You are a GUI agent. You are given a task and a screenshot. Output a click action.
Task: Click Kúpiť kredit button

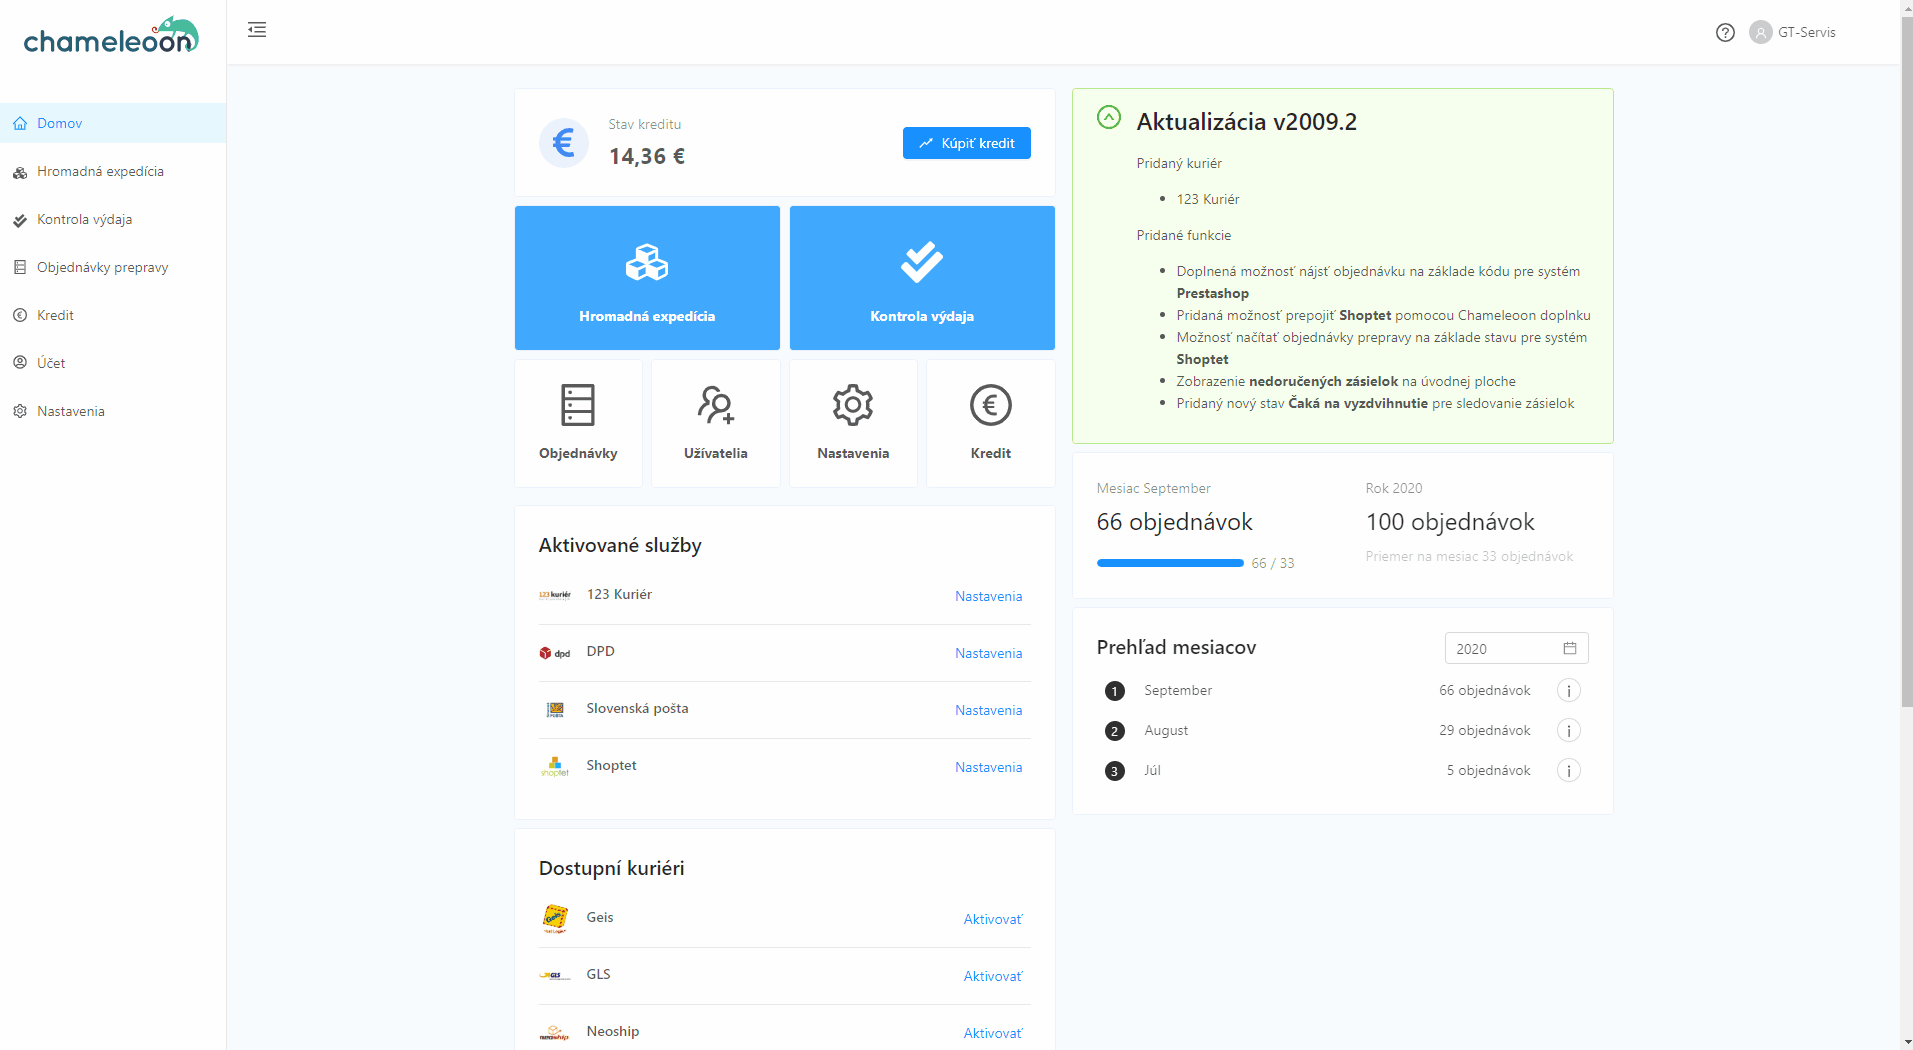pos(966,143)
